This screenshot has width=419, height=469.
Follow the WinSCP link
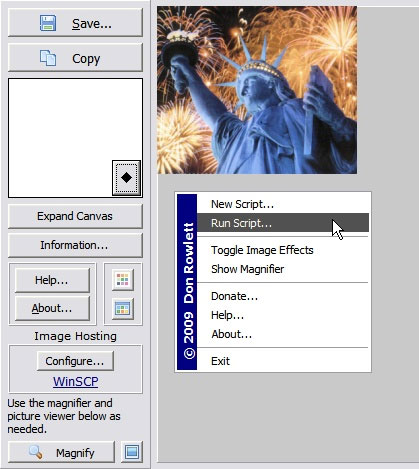click(76, 381)
